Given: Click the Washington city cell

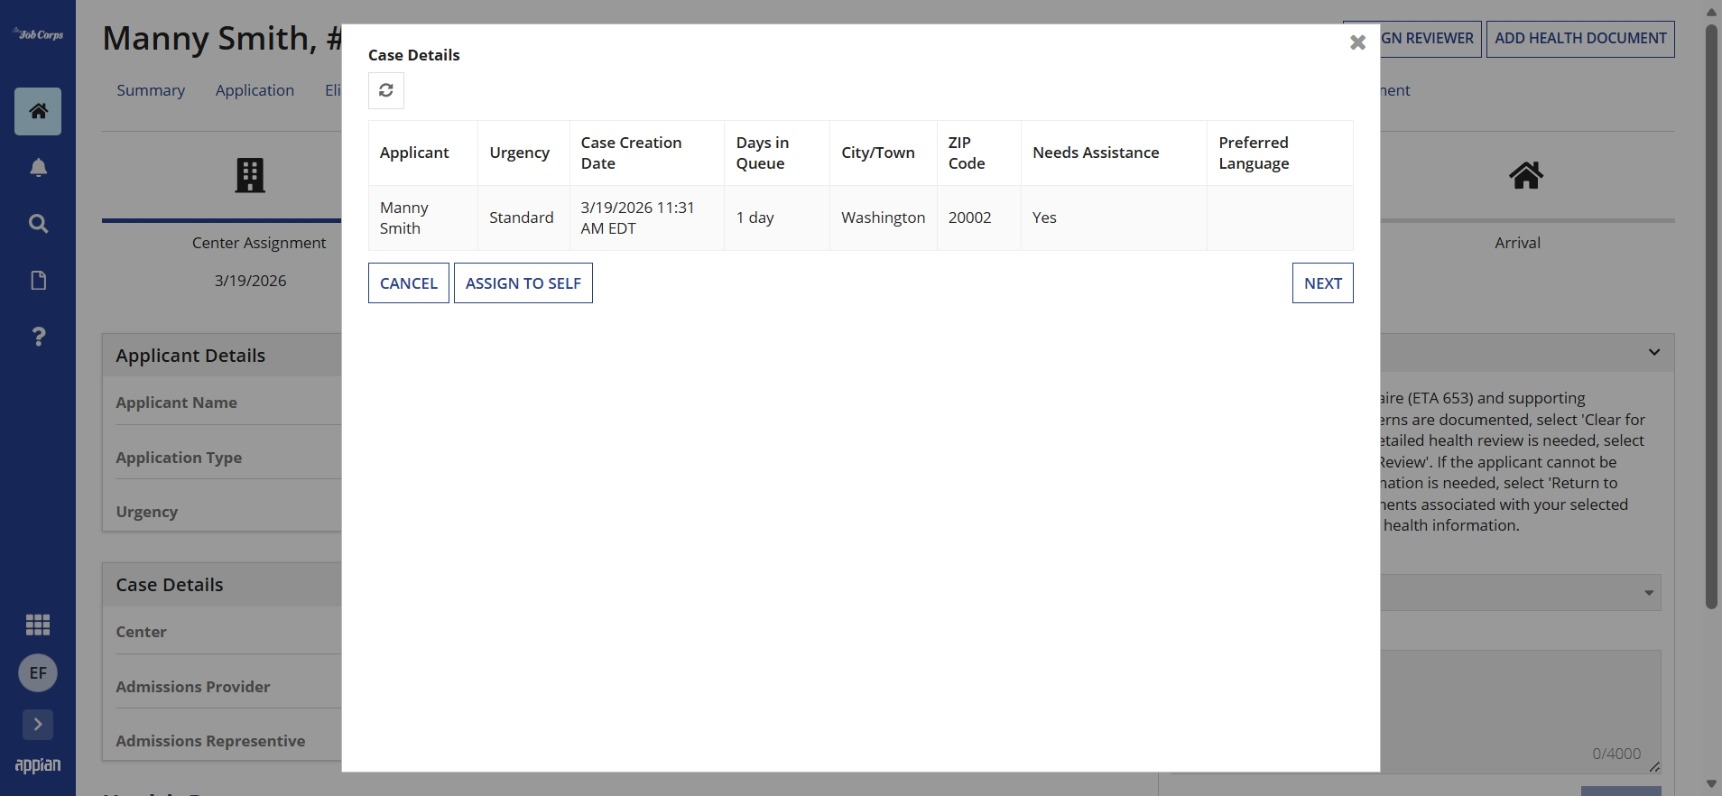Looking at the screenshot, I should (x=883, y=218).
